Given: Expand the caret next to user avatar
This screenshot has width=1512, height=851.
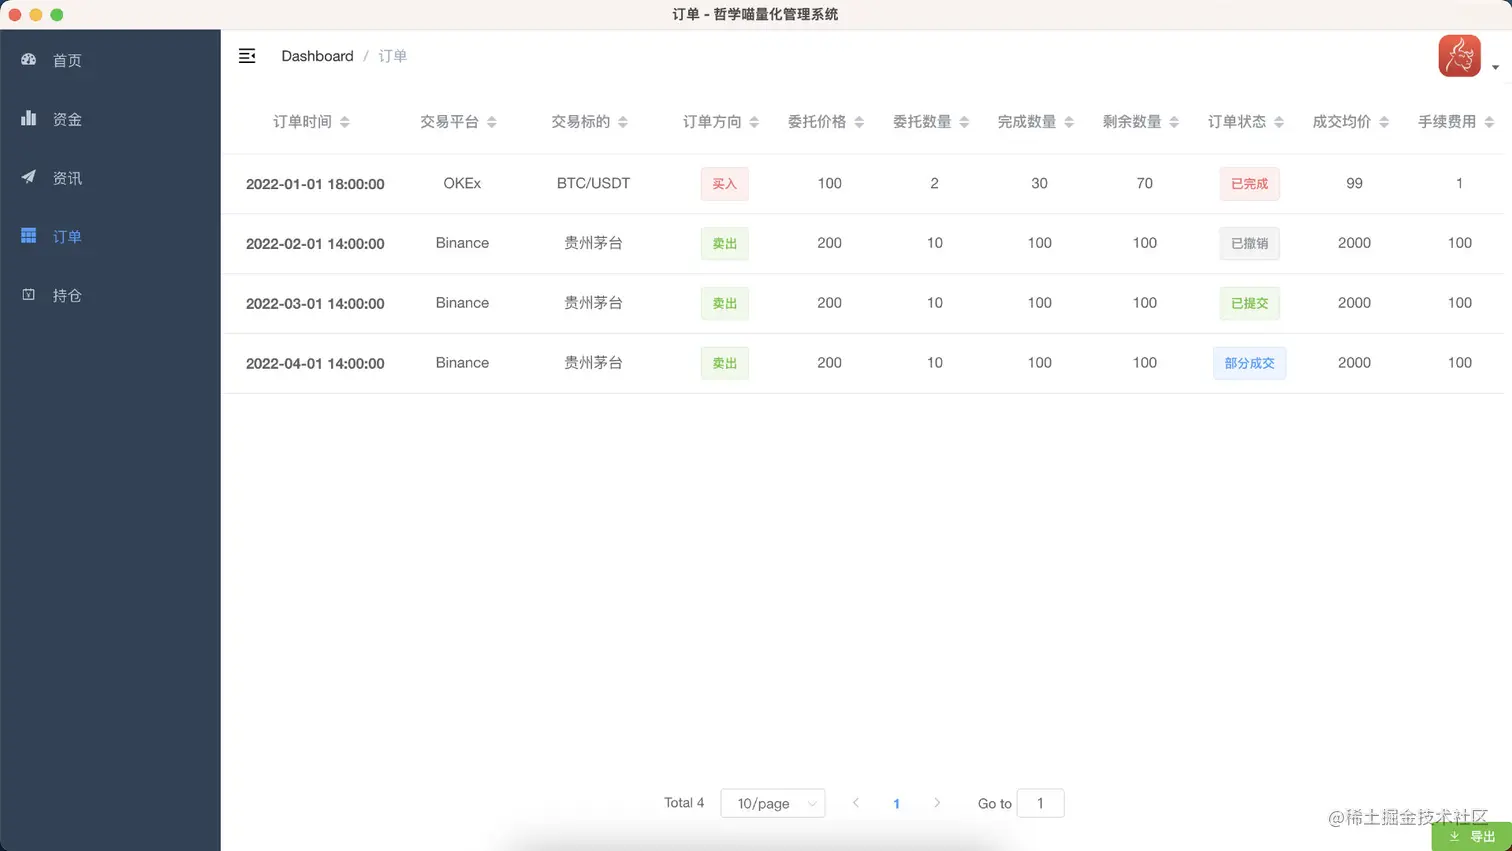Looking at the screenshot, I should pyautogui.click(x=1495, y=68).
